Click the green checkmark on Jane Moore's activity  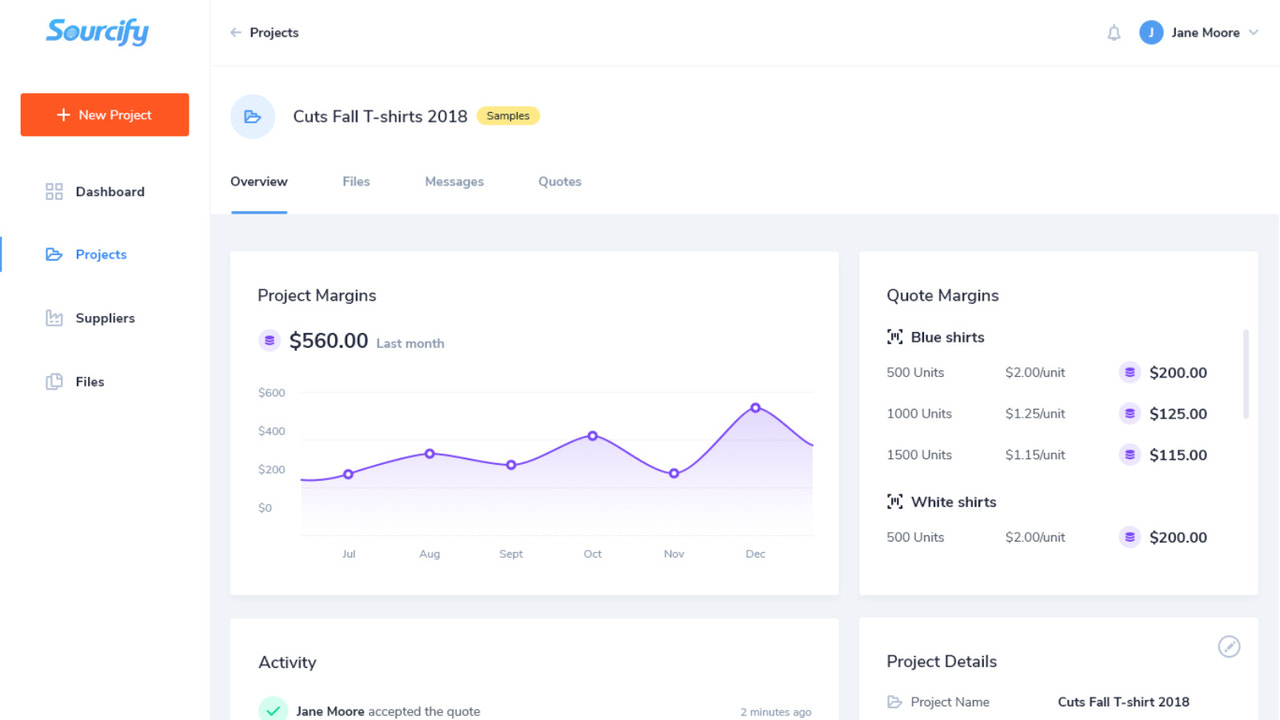(x=273, y=709)
